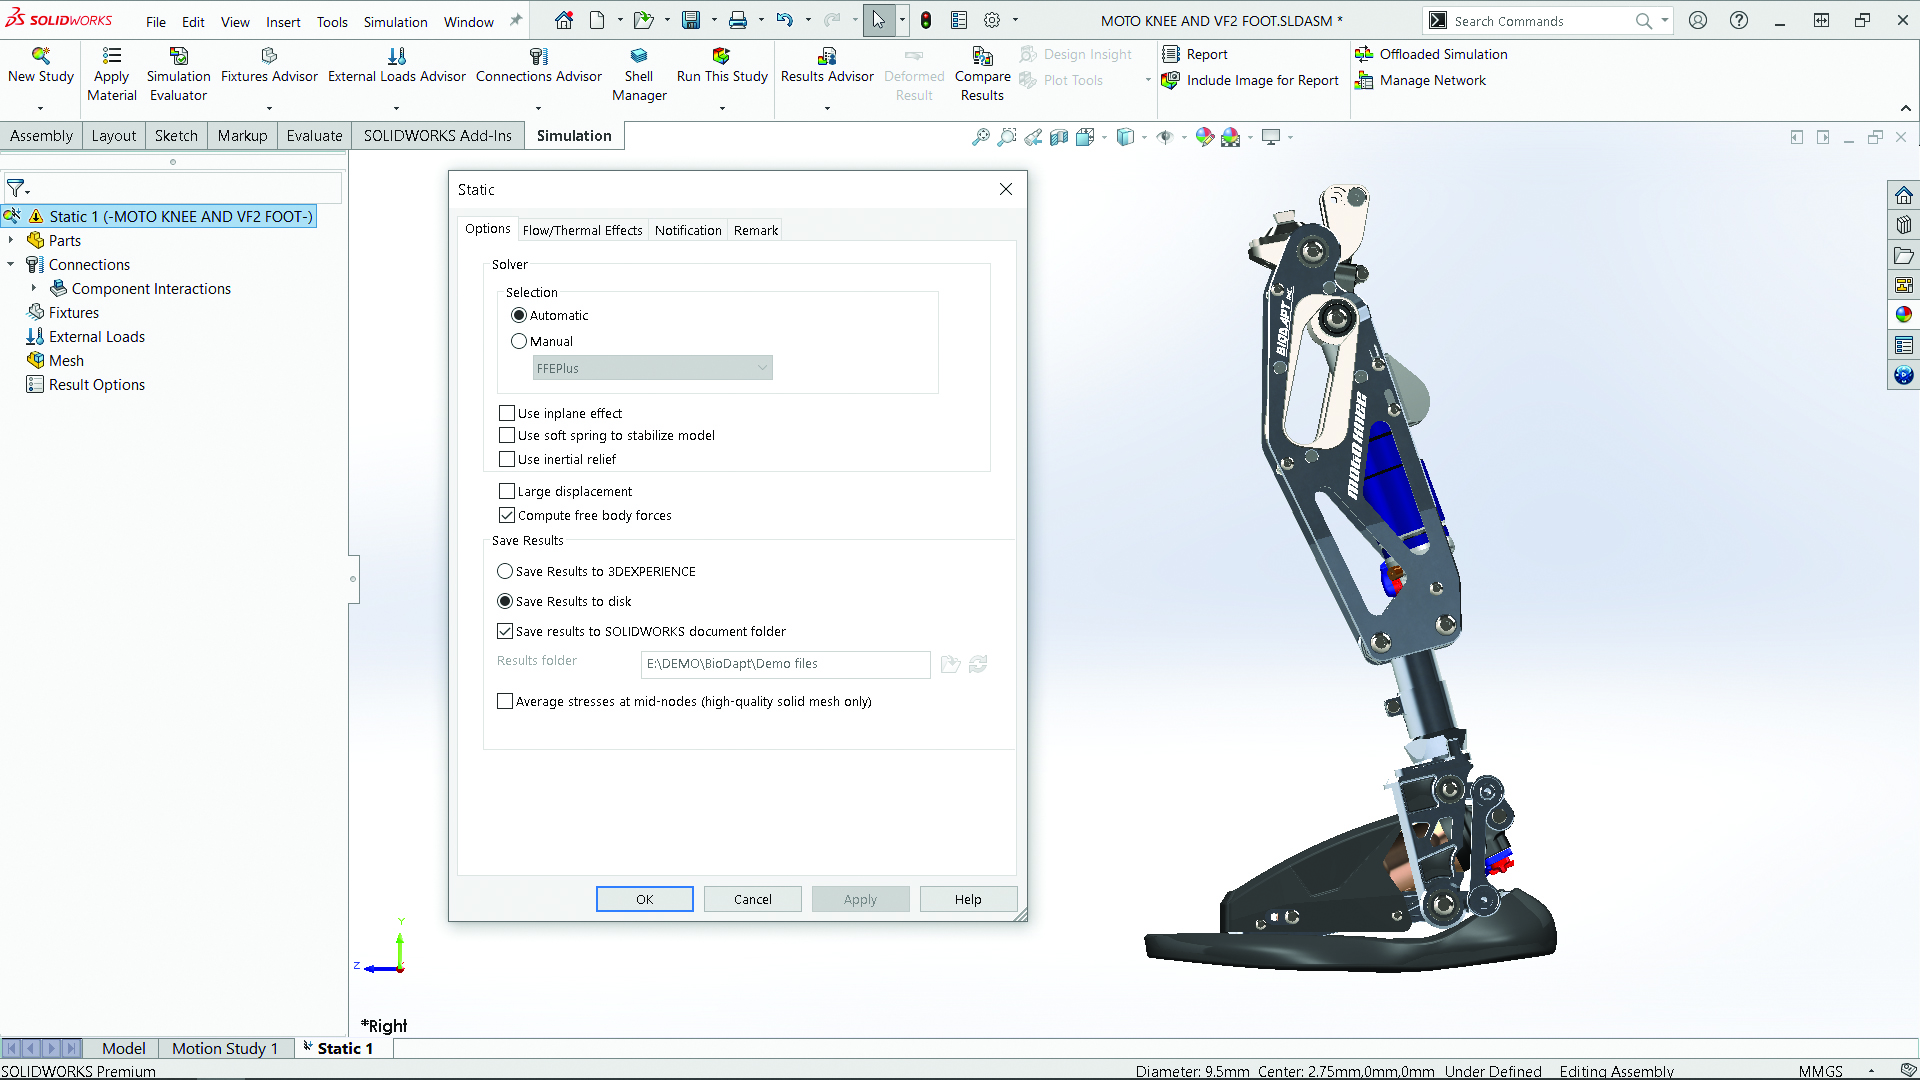
Task: Select the Manual solver radio button
Action: click(519, 341)
